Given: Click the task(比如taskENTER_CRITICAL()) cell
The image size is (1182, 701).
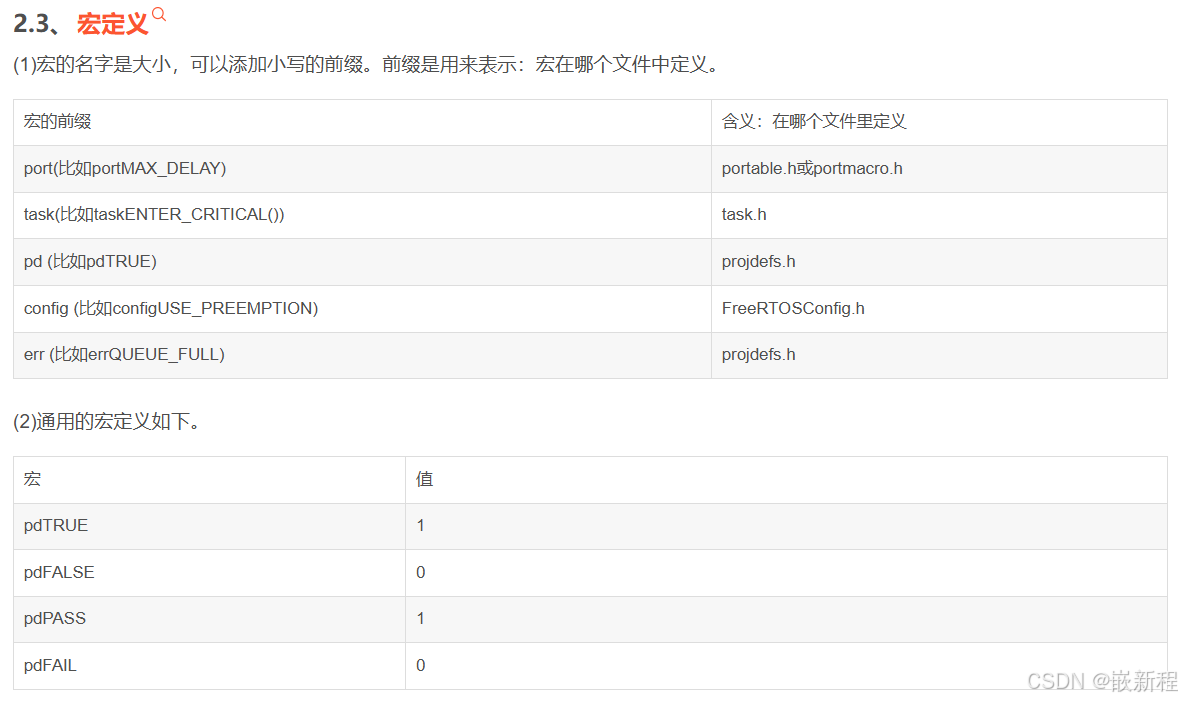Looking at the screenshot, I should coord(362,216).
